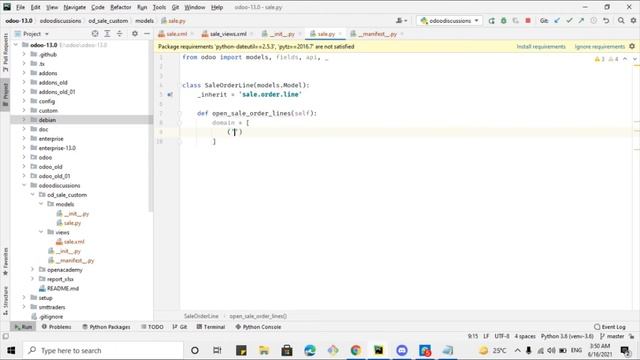The image size is (640, 360).
Task: Click in the Windows search box
Action: coord(102,350)
